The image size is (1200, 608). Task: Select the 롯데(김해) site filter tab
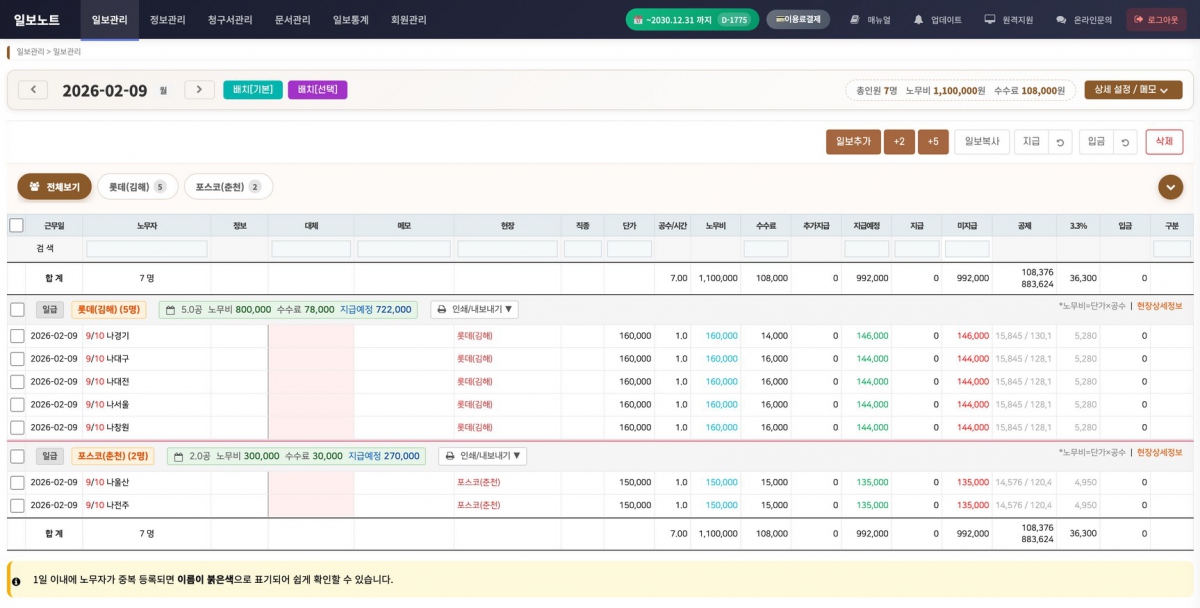pos(137,187)
